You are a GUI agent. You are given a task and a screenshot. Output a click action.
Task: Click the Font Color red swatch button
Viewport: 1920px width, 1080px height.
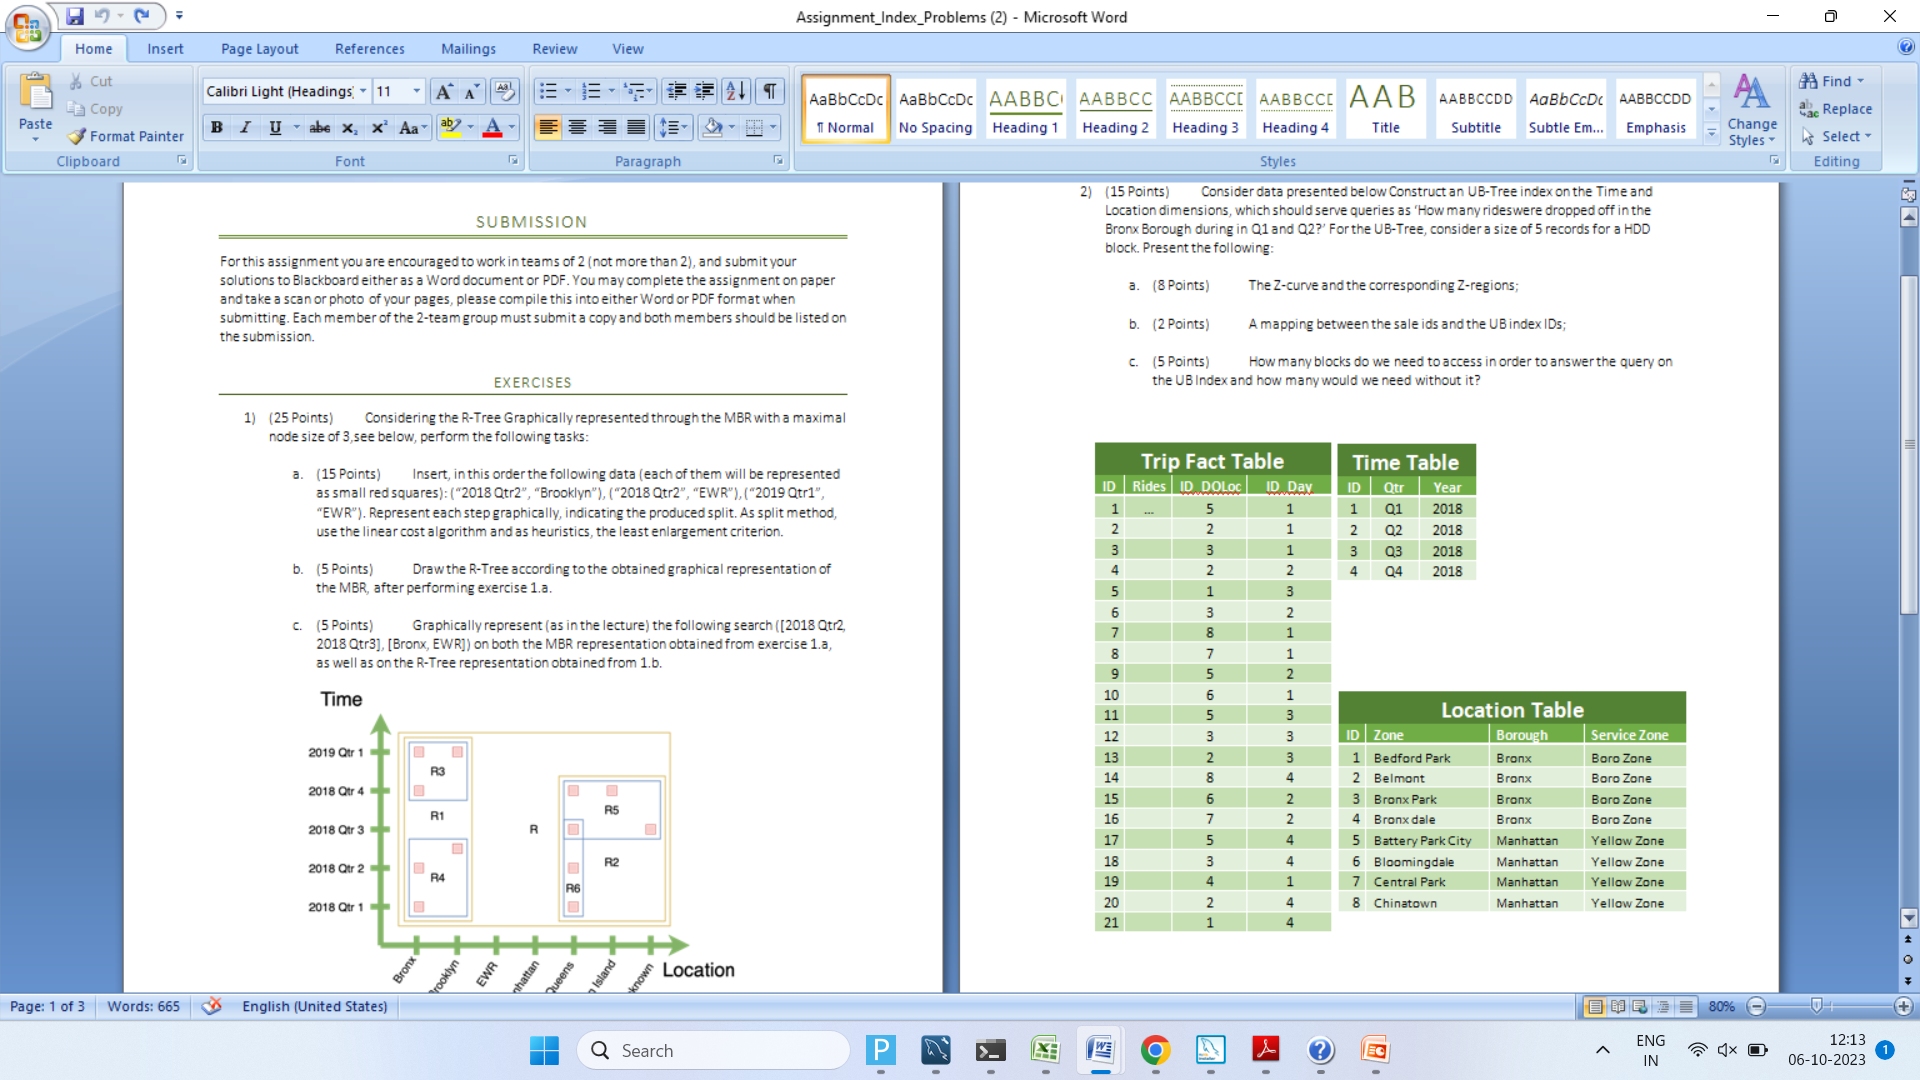coord(492,127)
